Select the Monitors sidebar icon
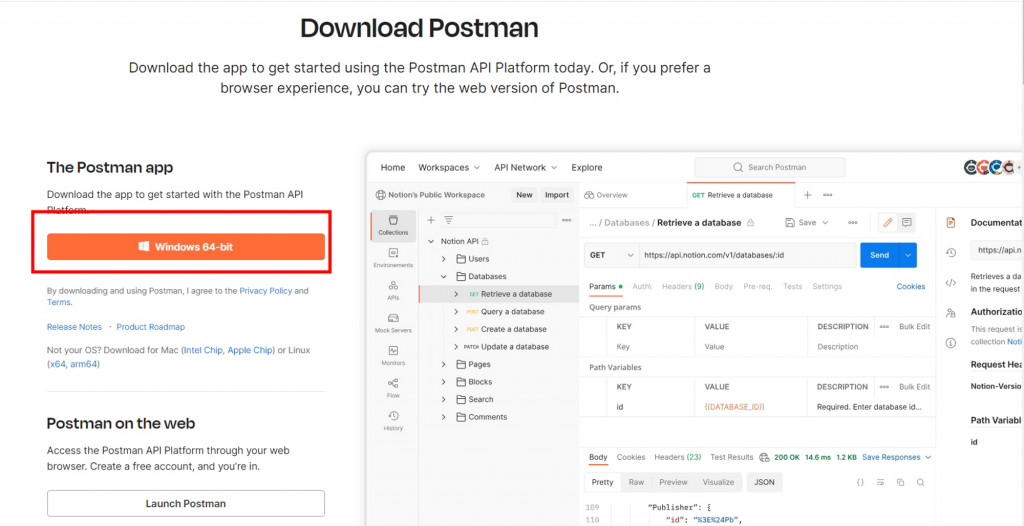Image resolution: width=1024 pixels, height=526 pixels. click(x=393, y=356)
